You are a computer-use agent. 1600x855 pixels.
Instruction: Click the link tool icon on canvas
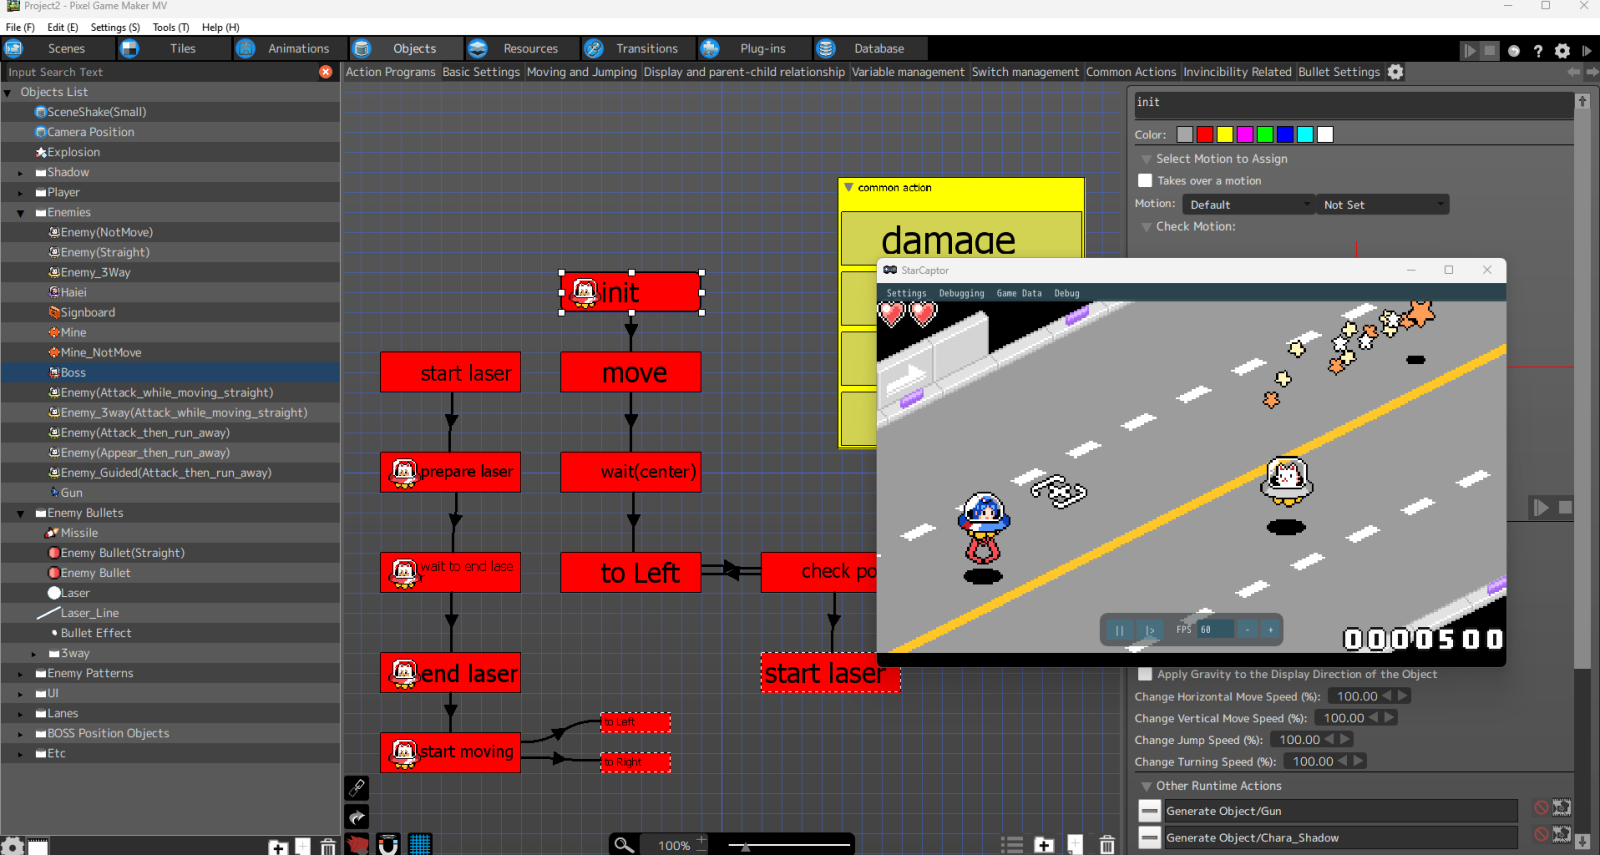(x=357, y=787)
